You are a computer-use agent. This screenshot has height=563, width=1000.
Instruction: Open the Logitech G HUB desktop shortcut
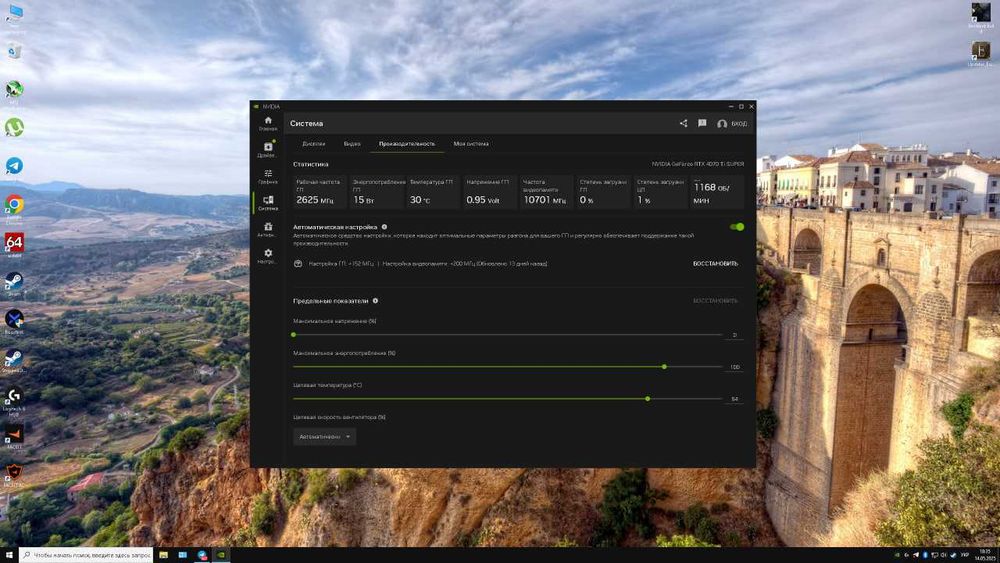[14, 397]
